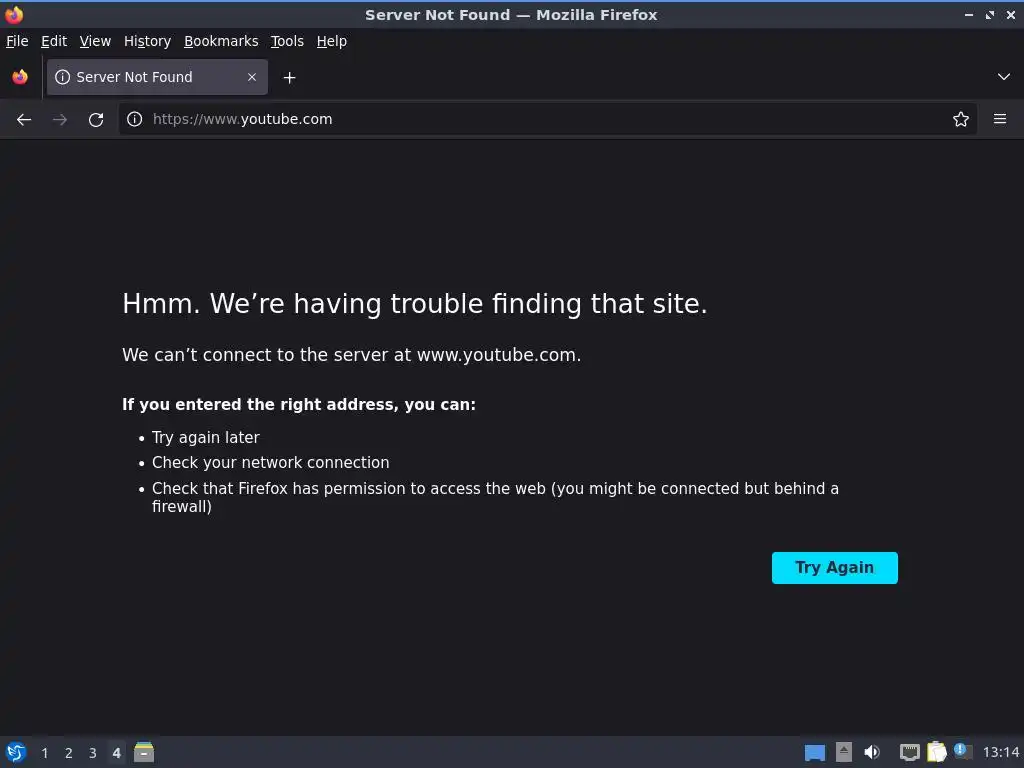Open the volume speaker control
Screen dimensions: 1024x768
pos(872,752)
